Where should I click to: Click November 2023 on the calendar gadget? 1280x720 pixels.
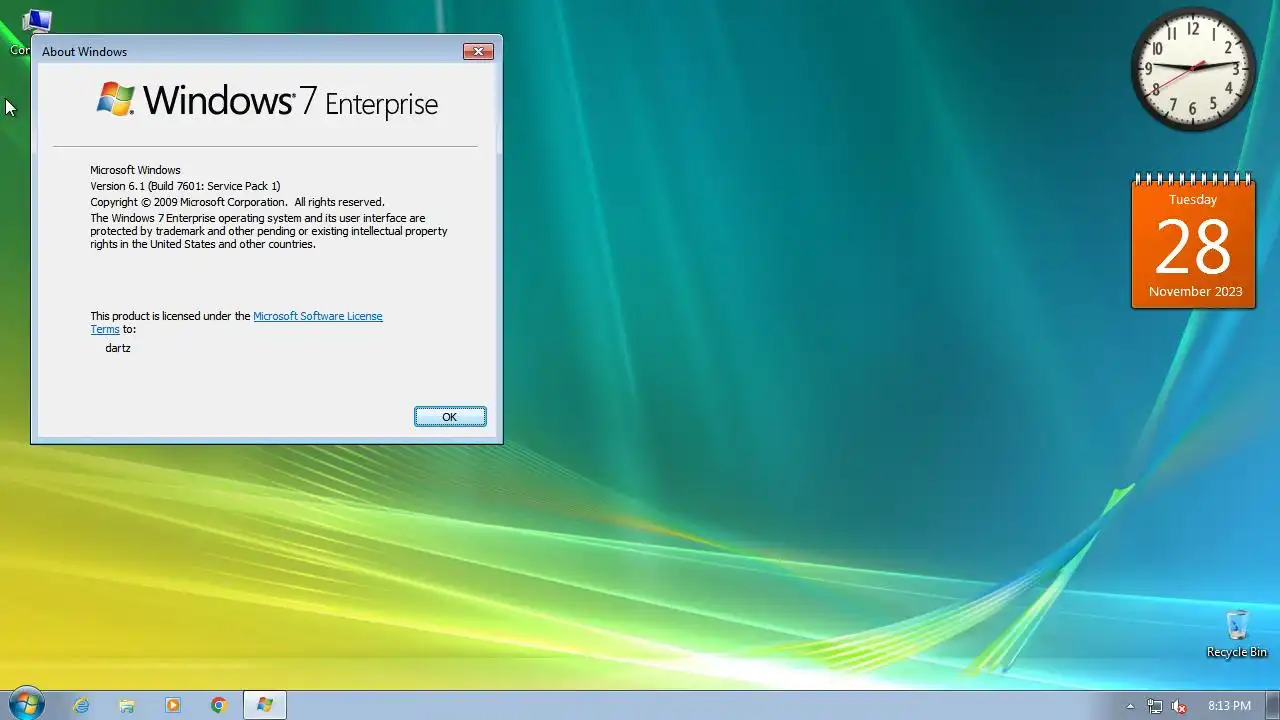(x=1195, y=292)
